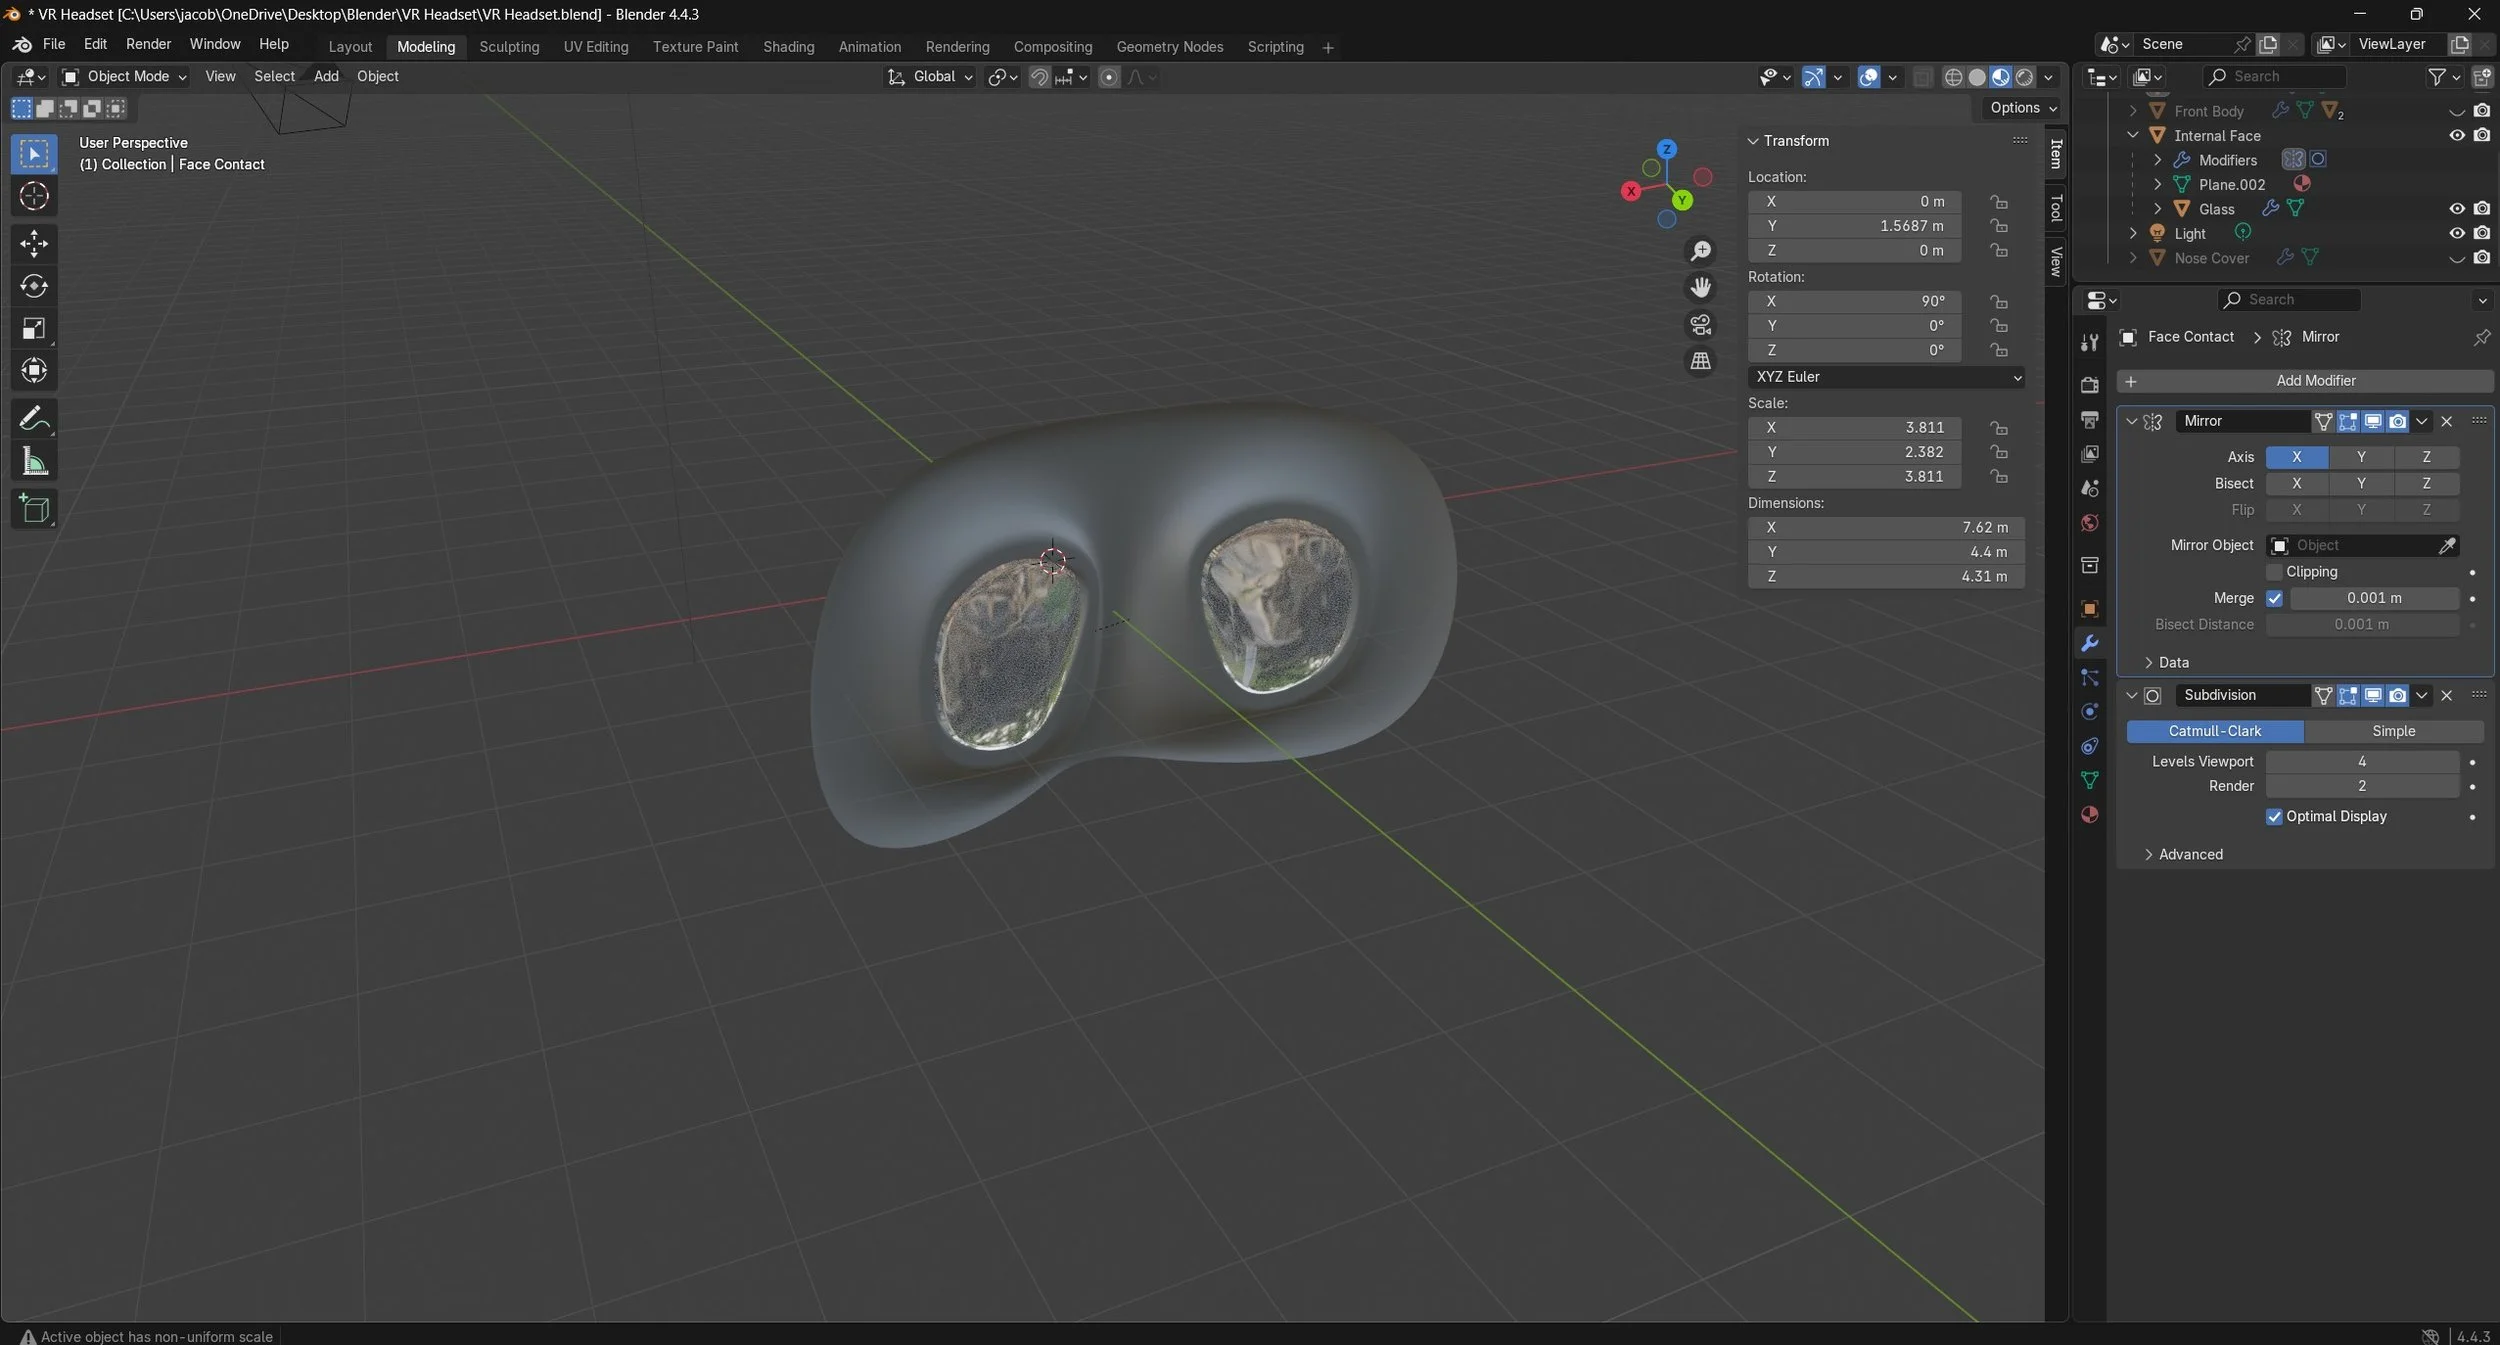Open the XYZ Euler rotation mode dropdown
Viewport: 2500px width, 1345px height.
[x=1887, y=377]
